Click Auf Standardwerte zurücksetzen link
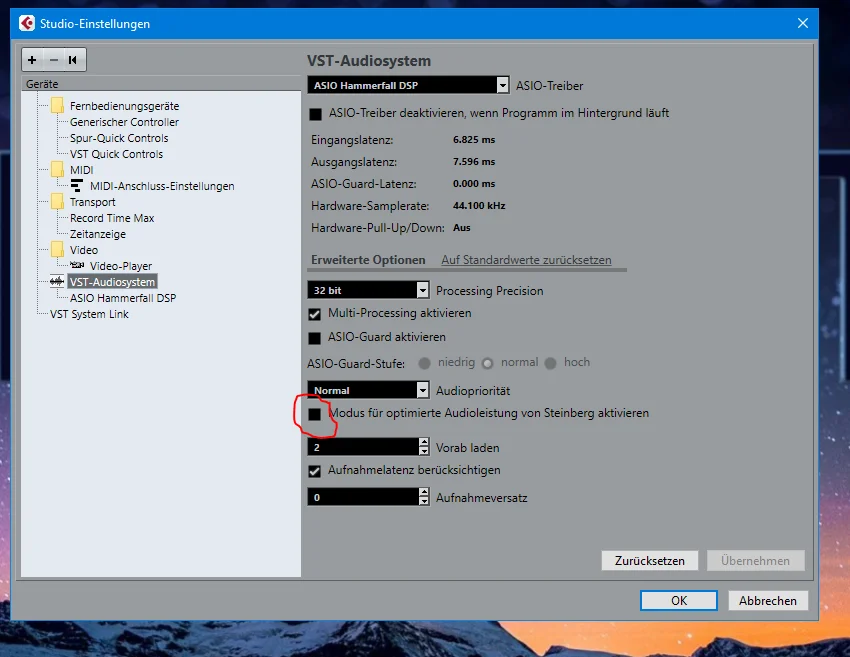Image resolution: width=850 pixels, height=657 pixels. click(x=526, y=260)
